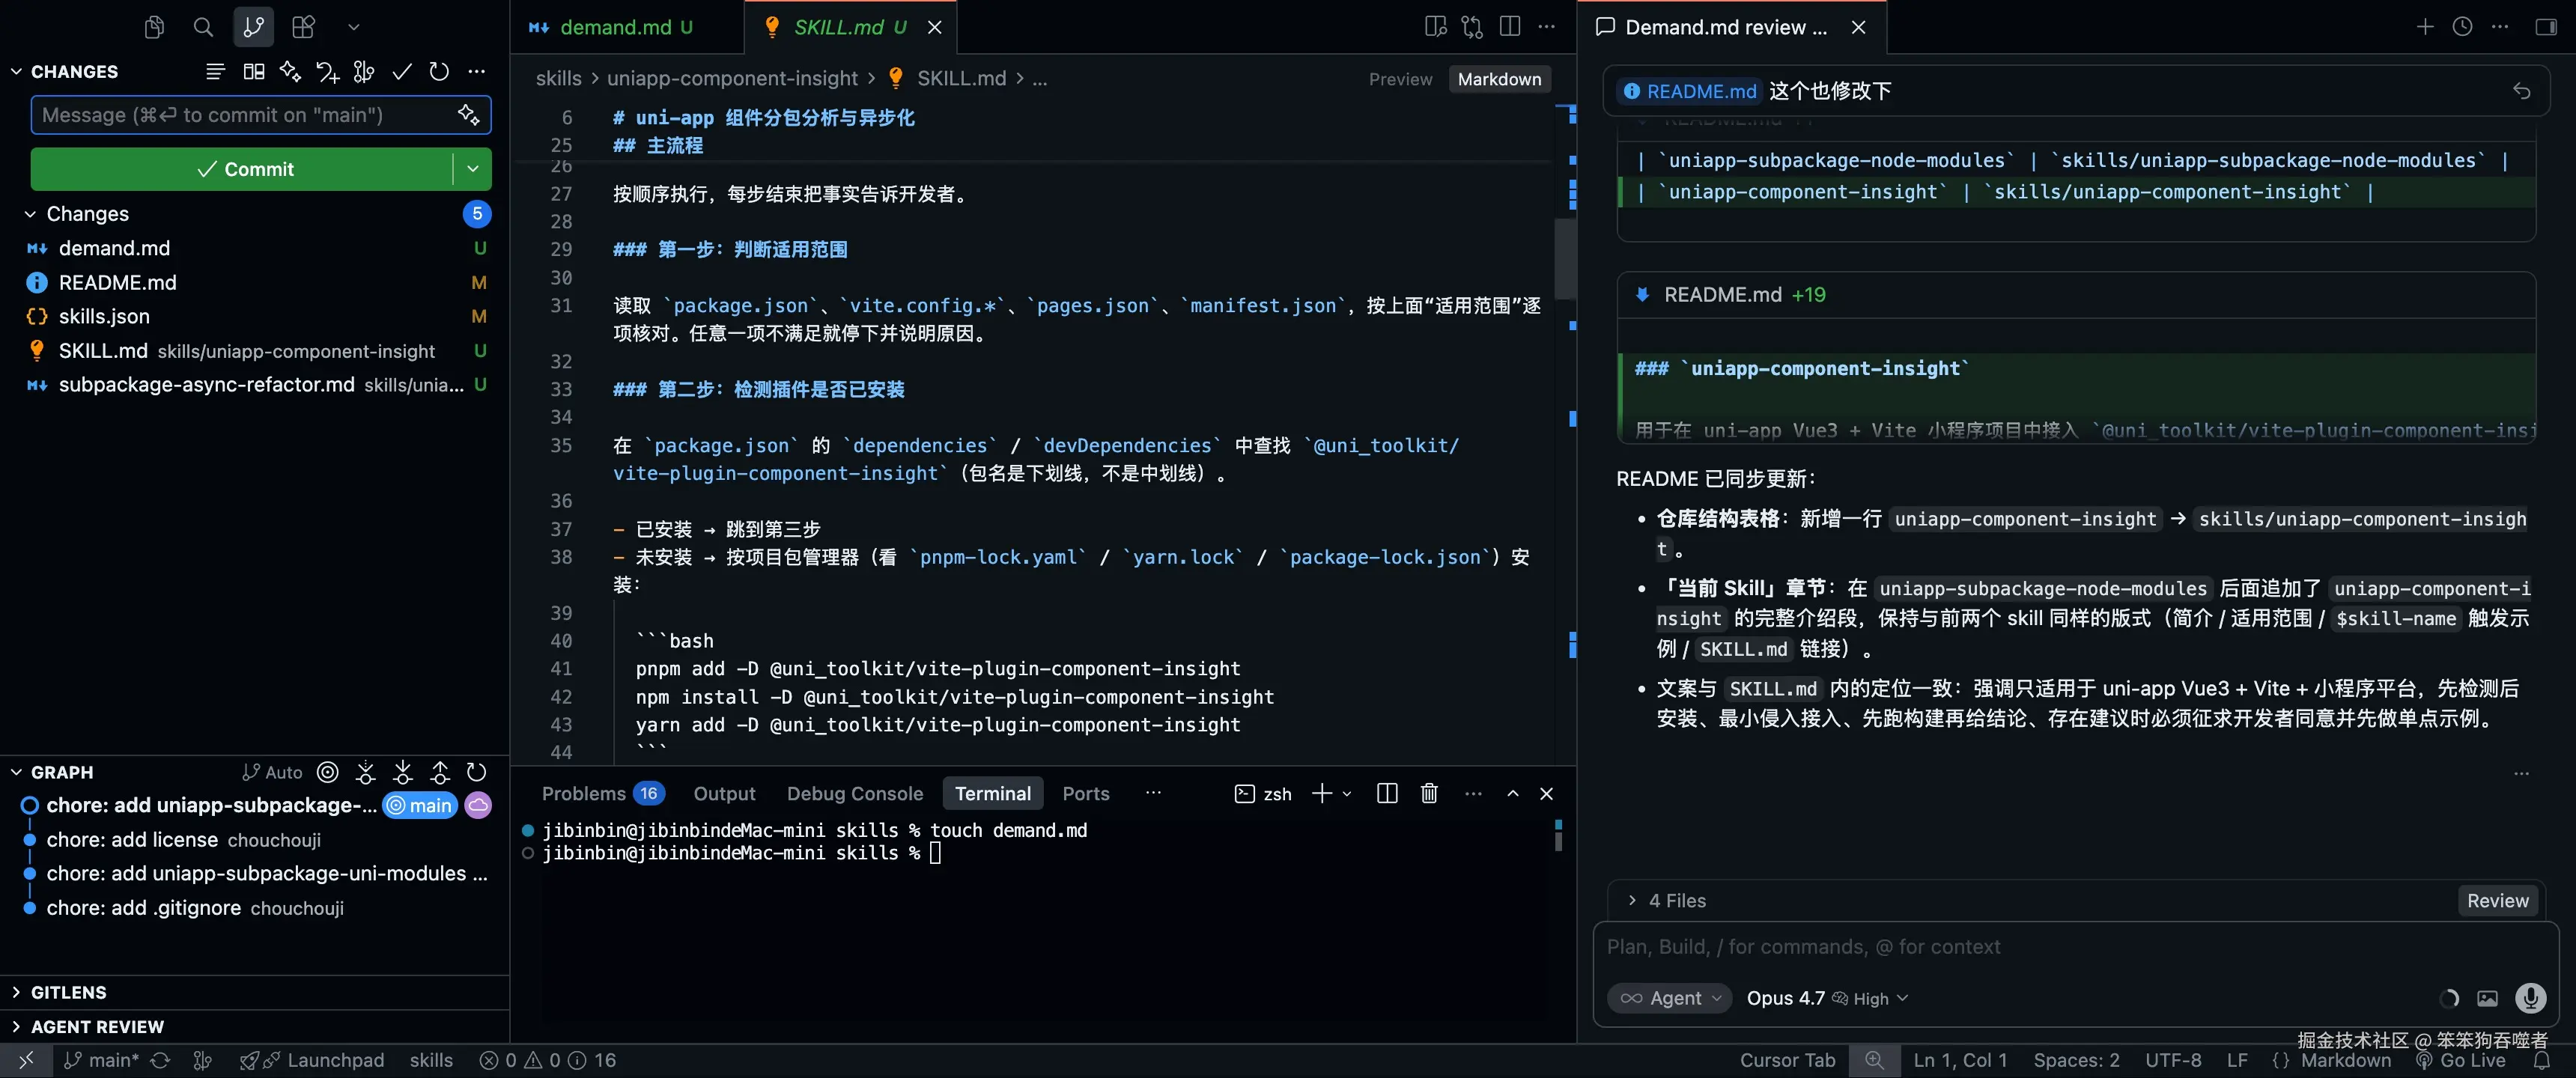This screenshot has height=1078, width=2576.
Task: Generate commit message with sparkle icon
Action: pyautogui.click(x=468, y=115)
